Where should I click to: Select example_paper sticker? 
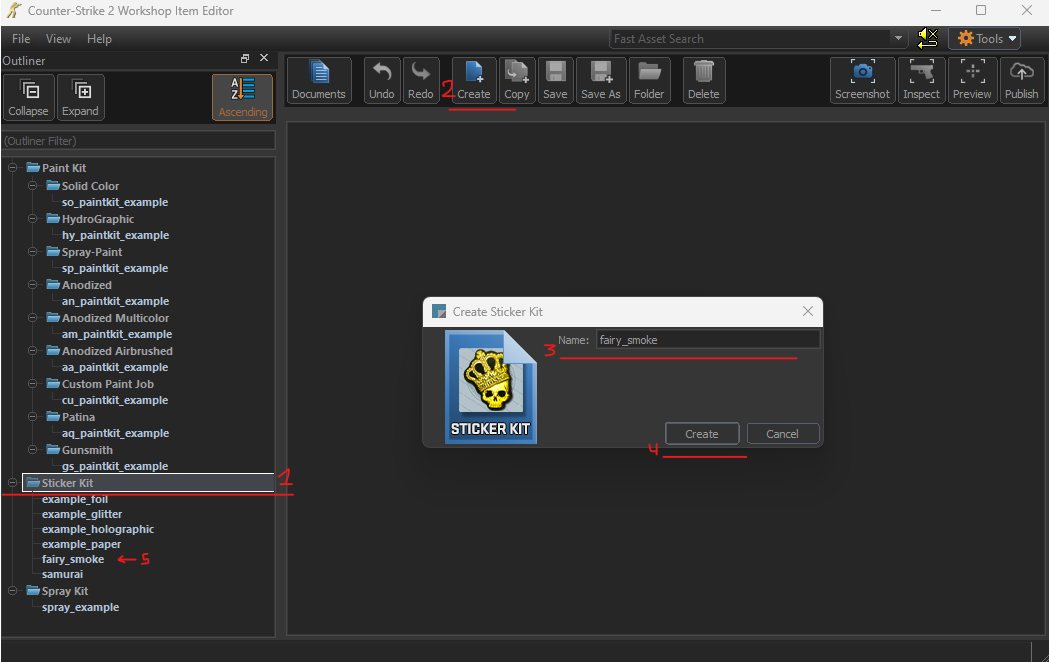coord(82,544)
